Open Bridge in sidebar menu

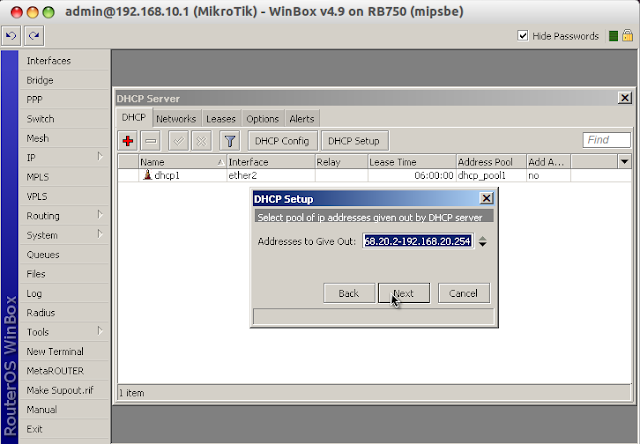(64, 80)
